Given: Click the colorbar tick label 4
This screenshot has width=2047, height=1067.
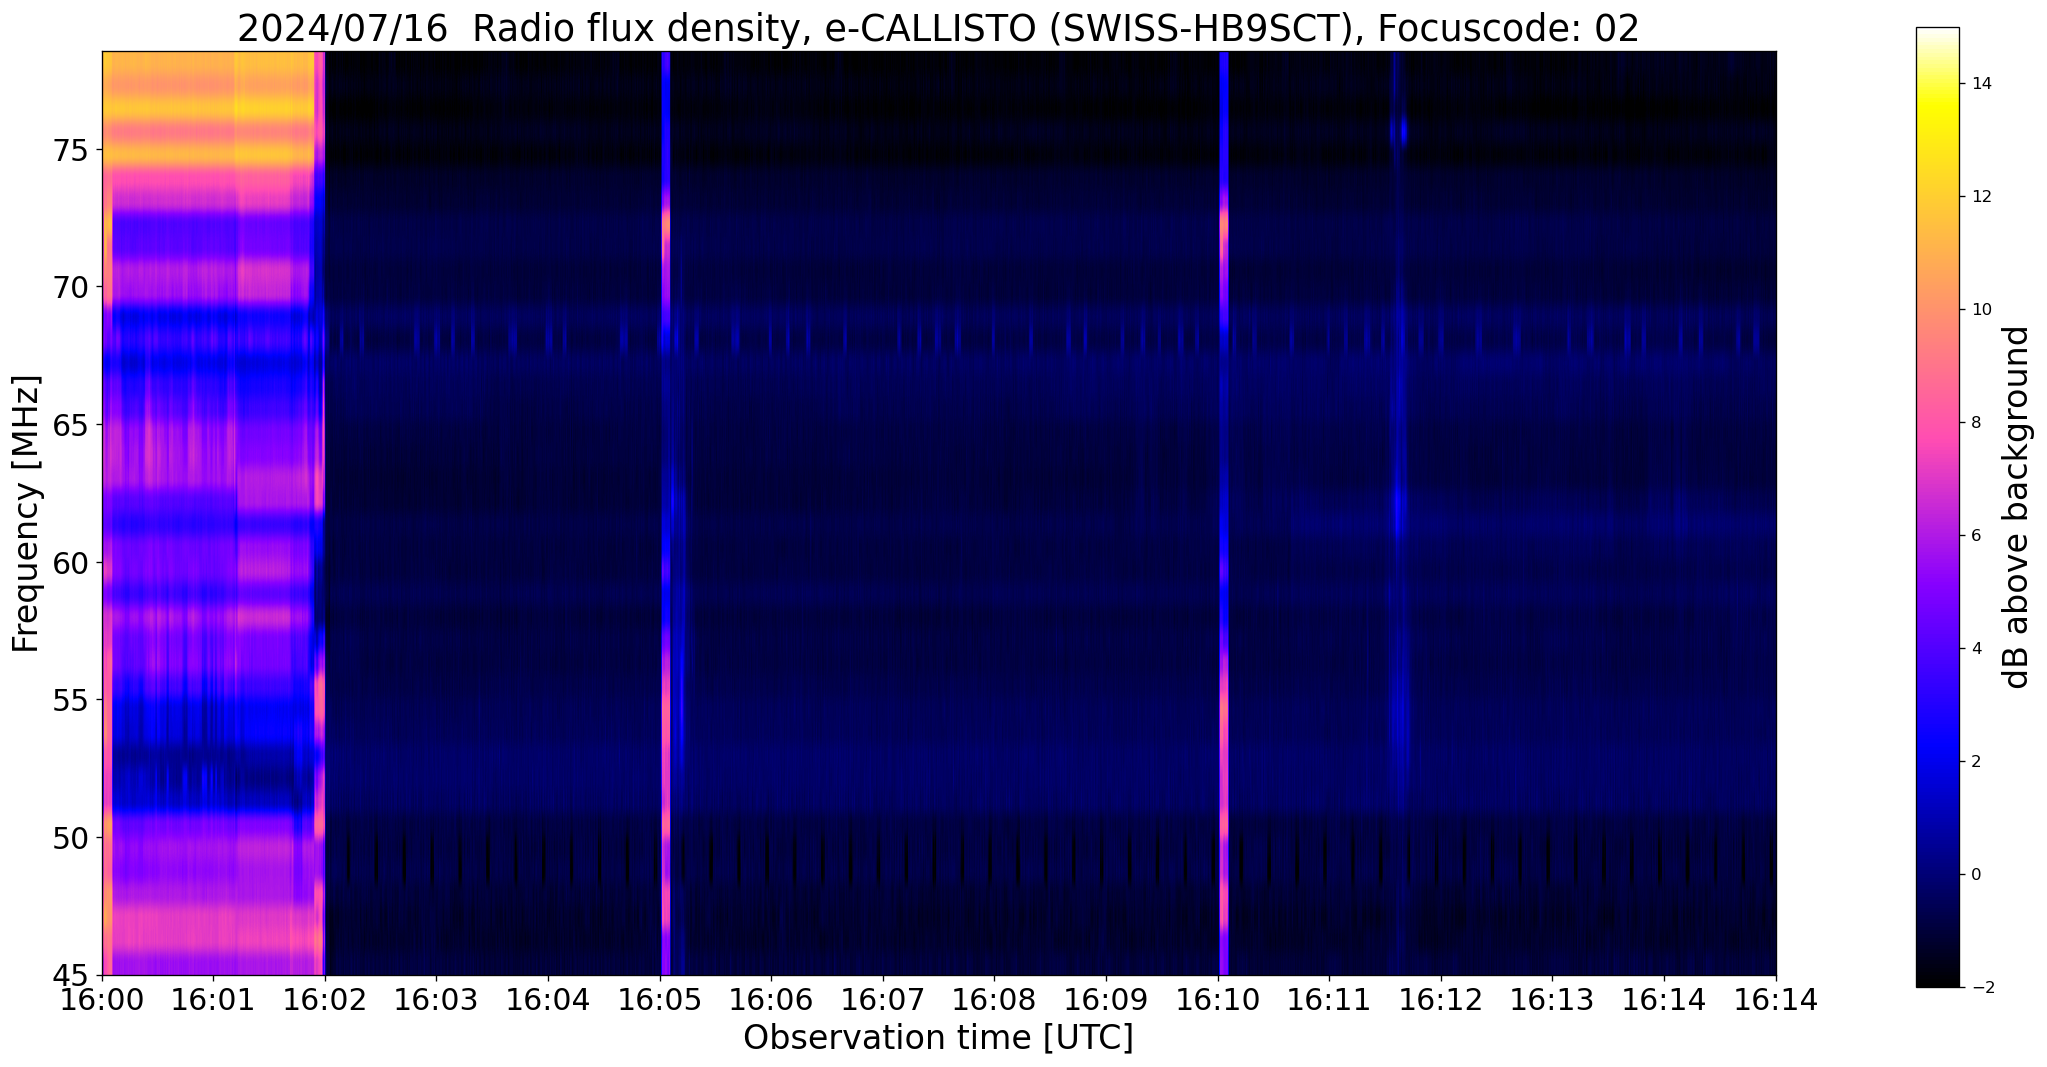Looking at the screenshot, I should (1975, 648).
